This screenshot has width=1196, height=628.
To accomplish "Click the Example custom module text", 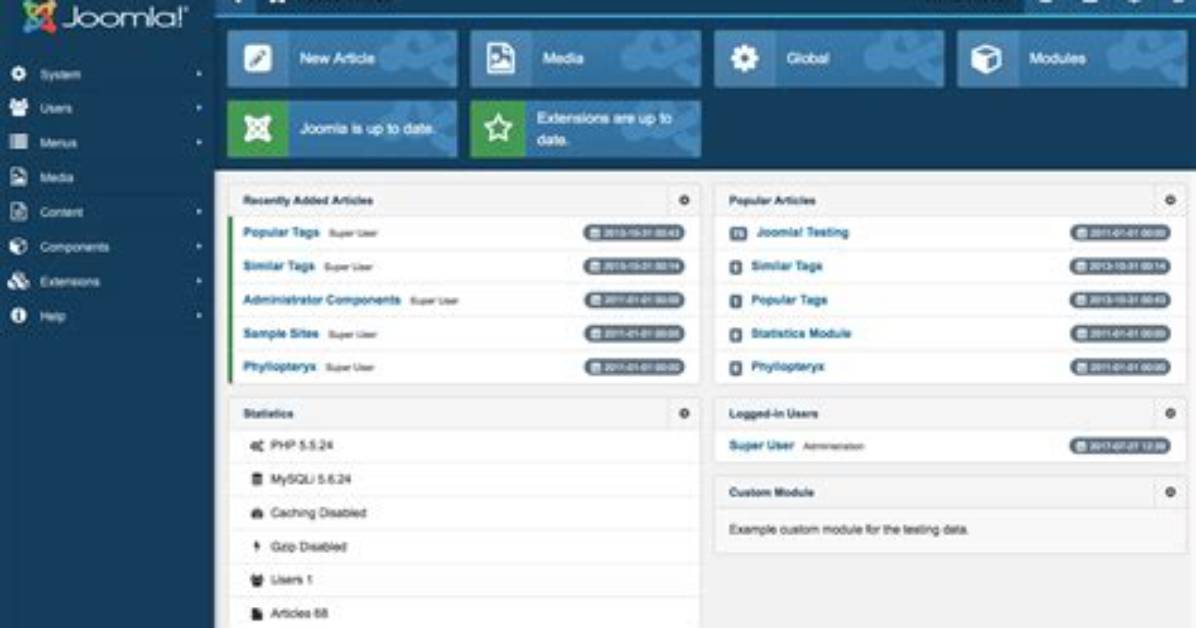I will coord(848,529).
